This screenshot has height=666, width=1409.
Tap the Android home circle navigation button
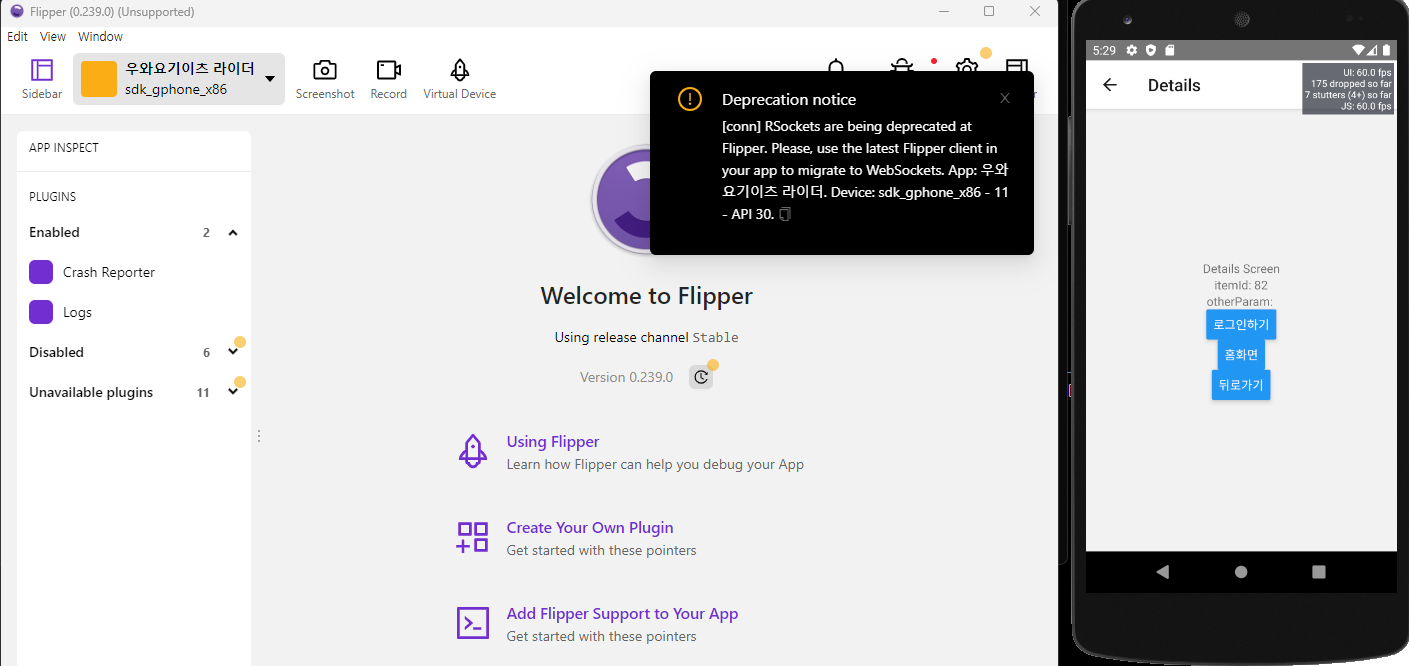[x=1241, y=572]
